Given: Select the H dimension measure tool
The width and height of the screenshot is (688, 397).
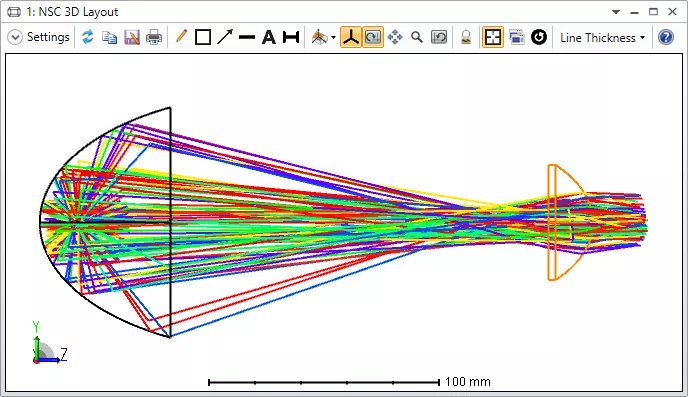Looking at the screenshot, I should pyautogui.click(x=290, y=37).
